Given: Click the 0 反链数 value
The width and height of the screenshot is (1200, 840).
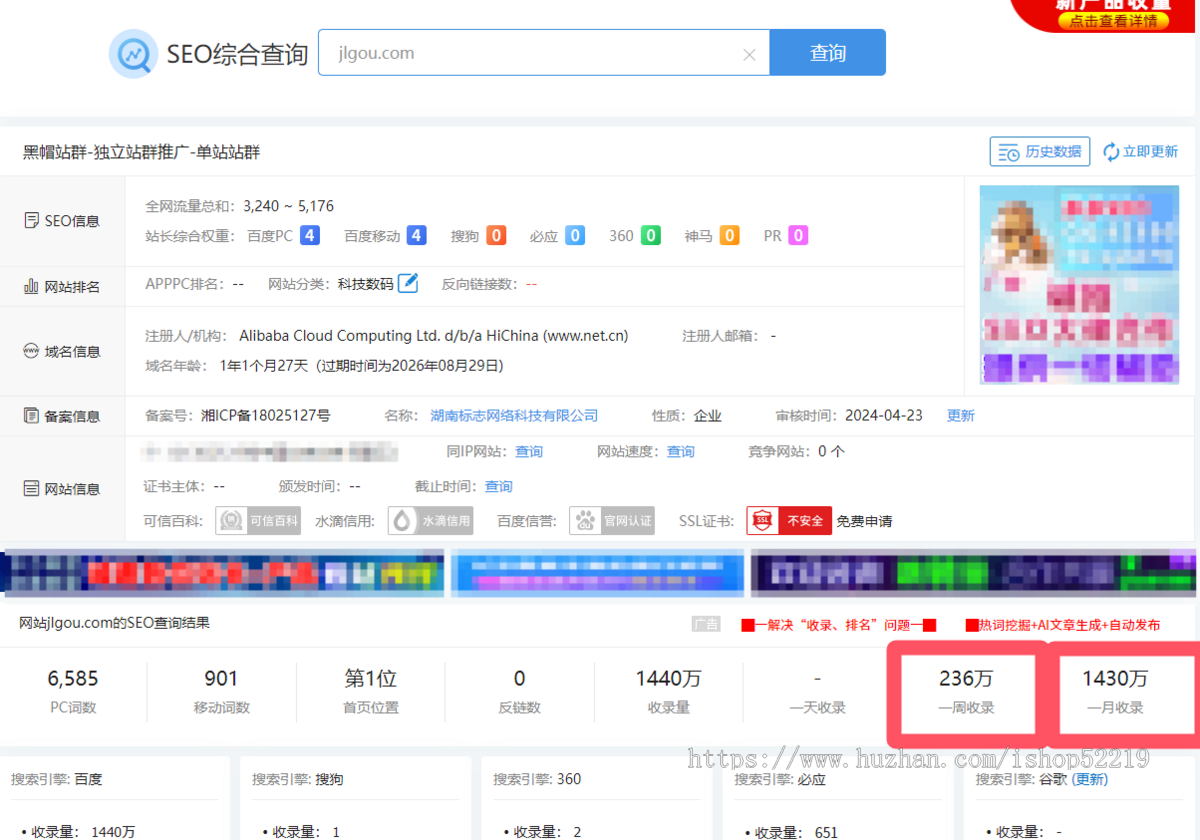Looking at the screenshot, I should [519, 679].
